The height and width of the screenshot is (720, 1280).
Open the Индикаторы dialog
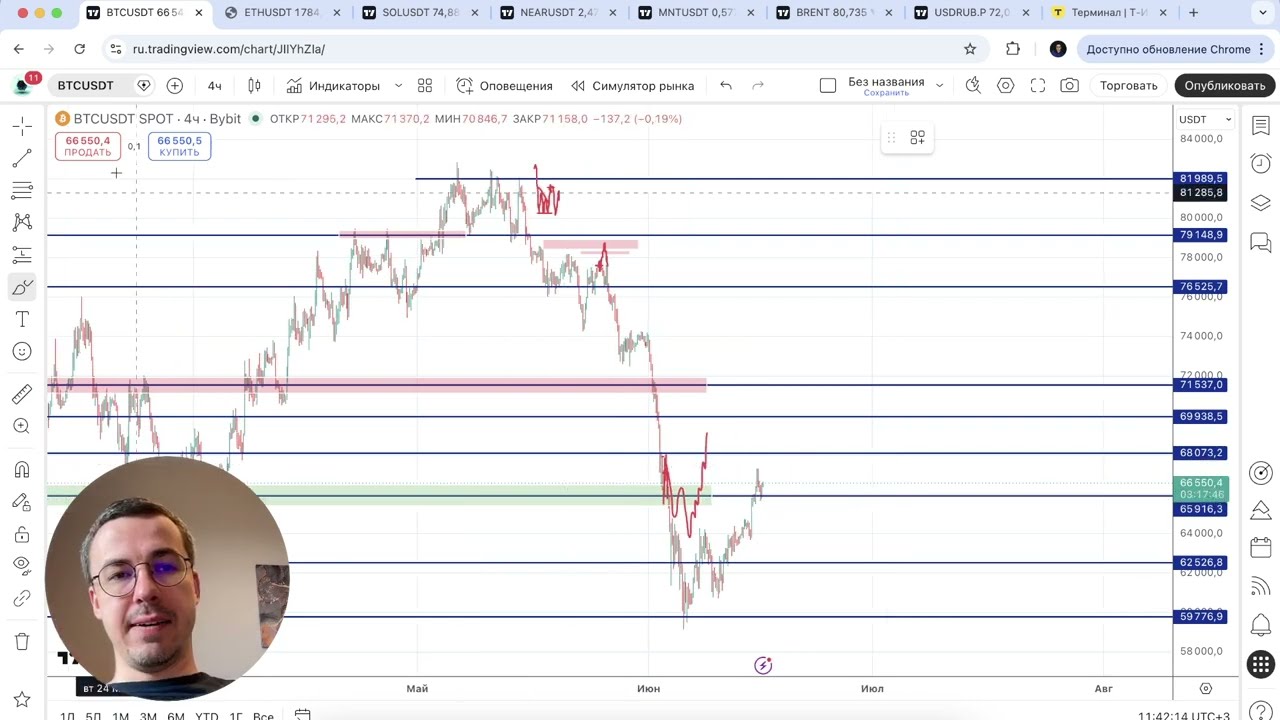tap(333, 85)
